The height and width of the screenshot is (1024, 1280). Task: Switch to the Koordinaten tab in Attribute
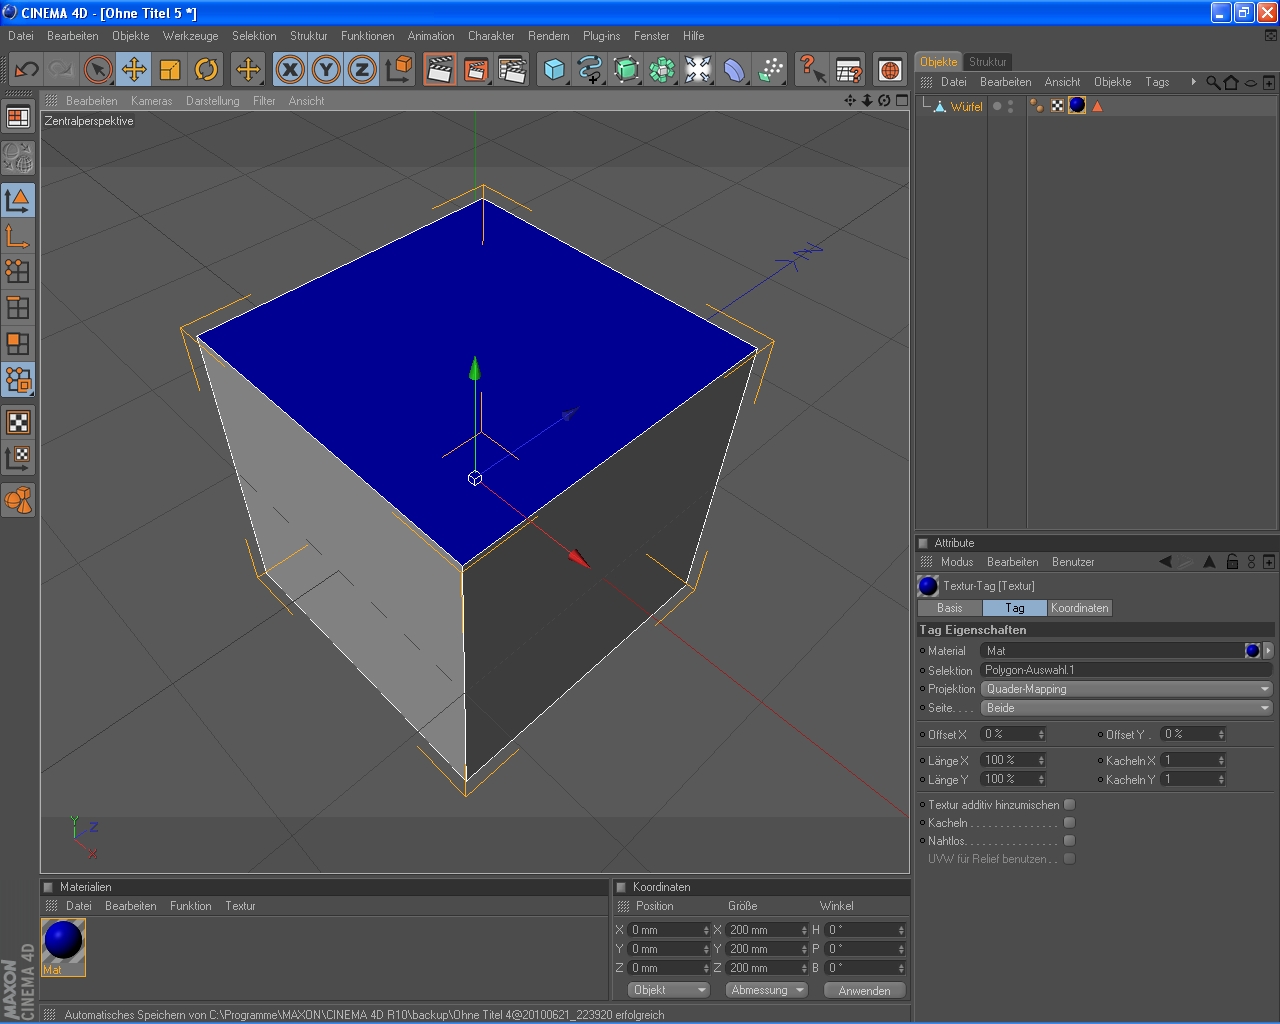point(1080,608)
